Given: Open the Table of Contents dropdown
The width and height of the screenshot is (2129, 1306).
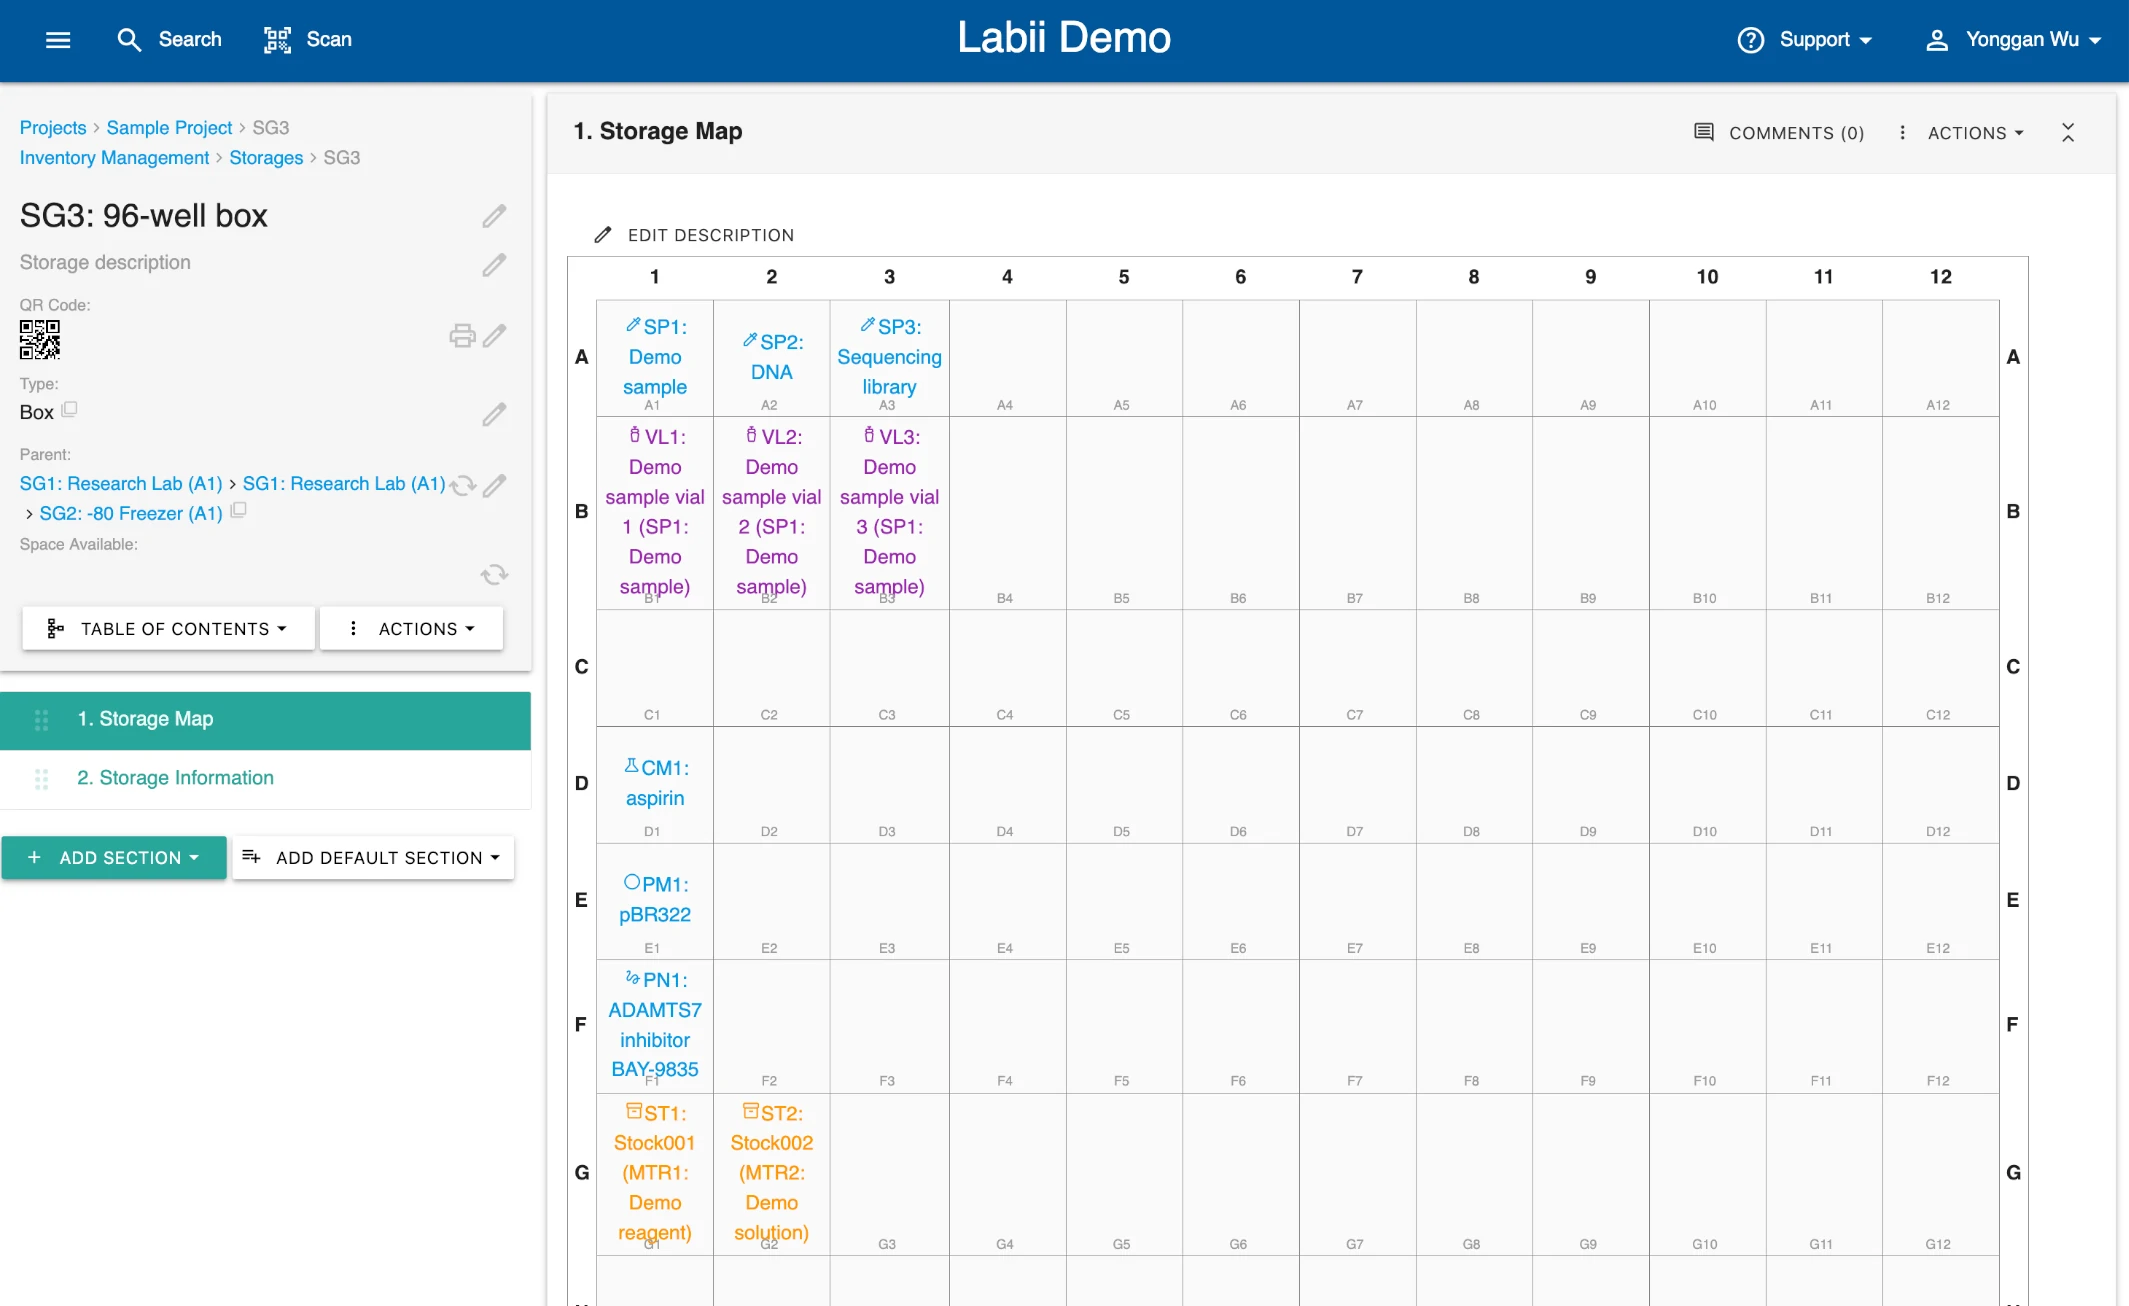Looking at the screenshot, I should 168,629.
